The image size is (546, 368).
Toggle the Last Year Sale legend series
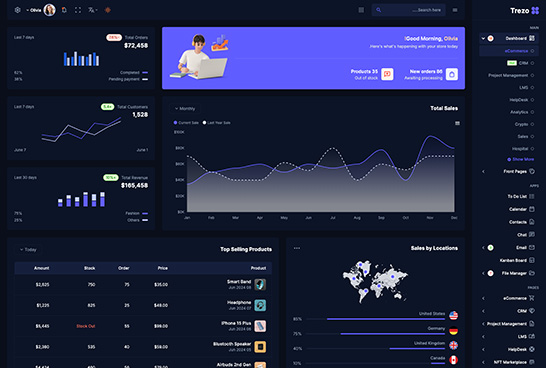pyautogui.click(x=216, y=123)
